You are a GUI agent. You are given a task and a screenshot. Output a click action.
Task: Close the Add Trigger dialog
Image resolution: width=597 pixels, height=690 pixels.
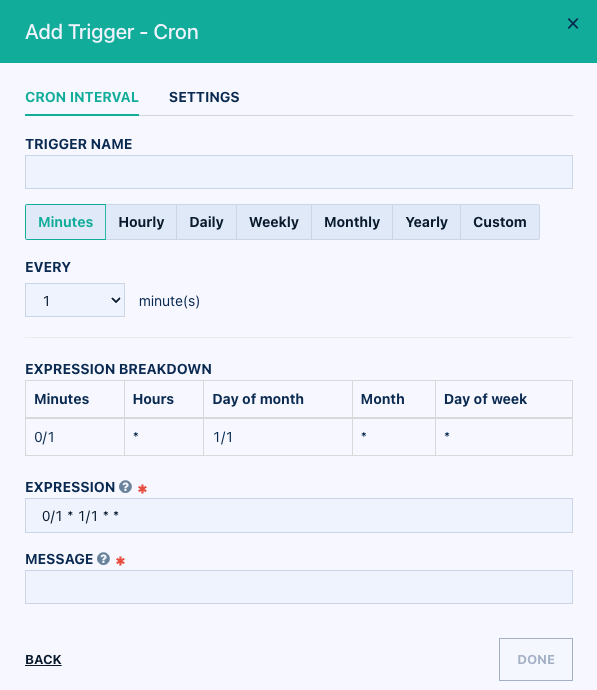point(572,24)
